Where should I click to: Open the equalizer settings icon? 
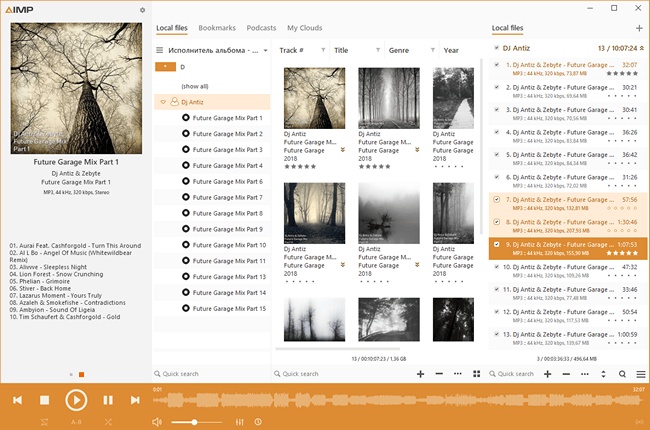(x=238, y=422)
